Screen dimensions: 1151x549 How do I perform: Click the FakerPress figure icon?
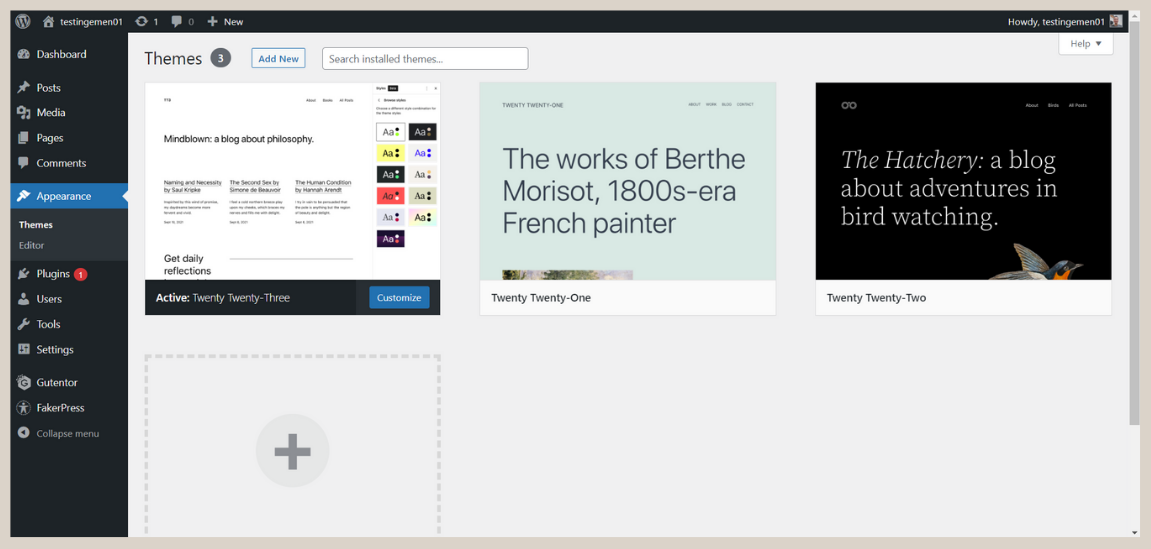(23, 407)
